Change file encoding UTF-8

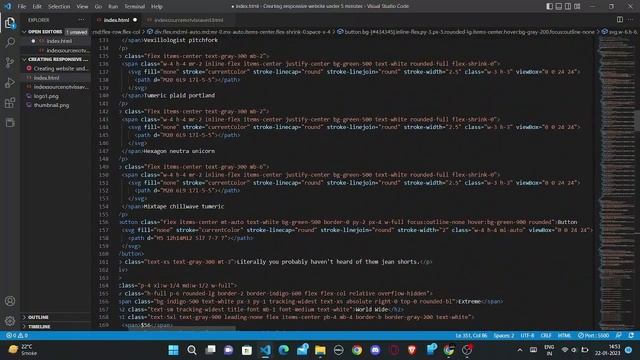tap(527, 335)
